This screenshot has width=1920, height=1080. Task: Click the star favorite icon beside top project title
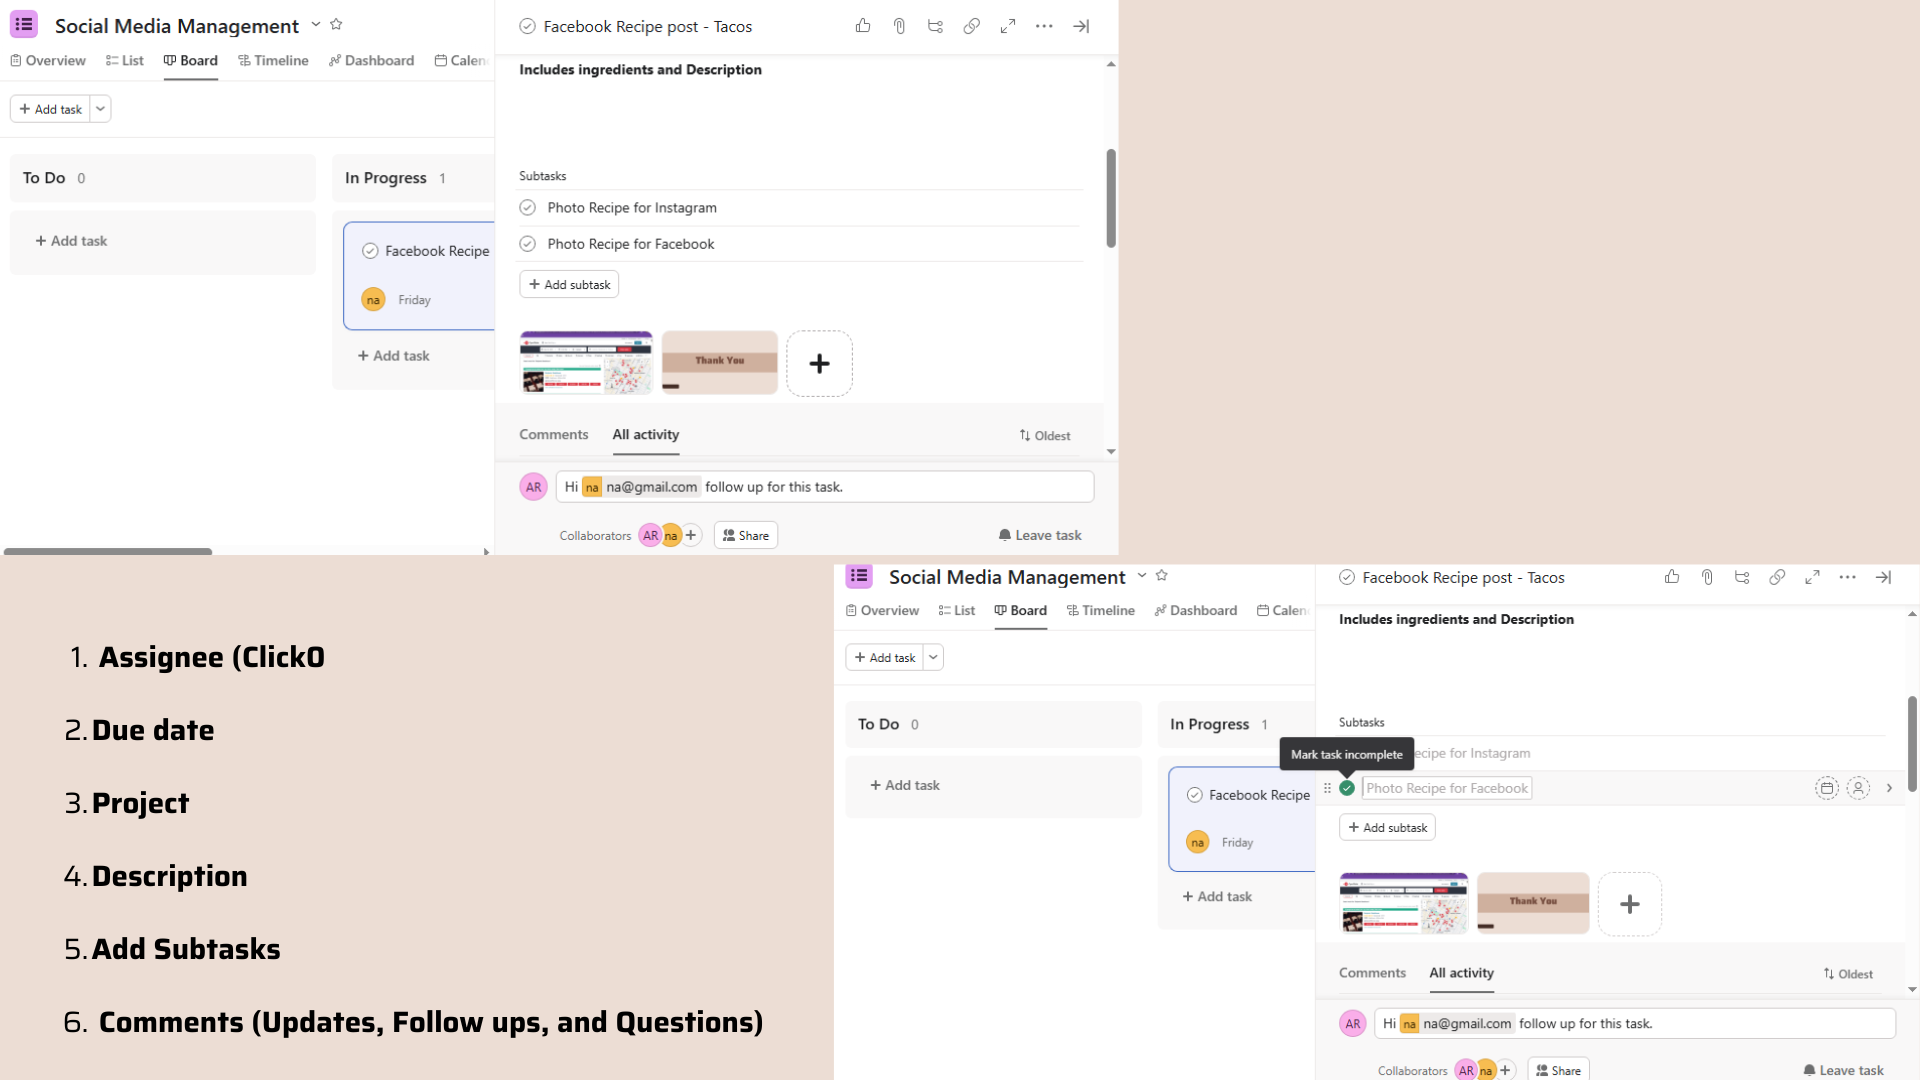point(336,24)
